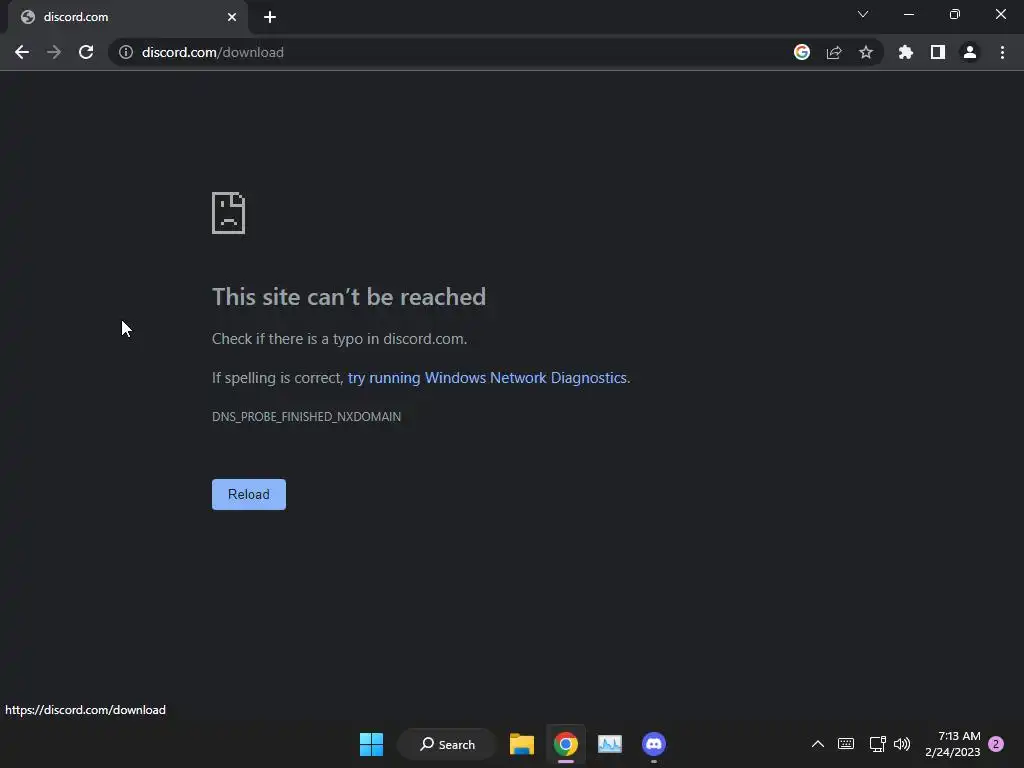Run Windows Network Diagnostics link
The width and height of the screenshot is (1024, 768).
tap(487, 378)
